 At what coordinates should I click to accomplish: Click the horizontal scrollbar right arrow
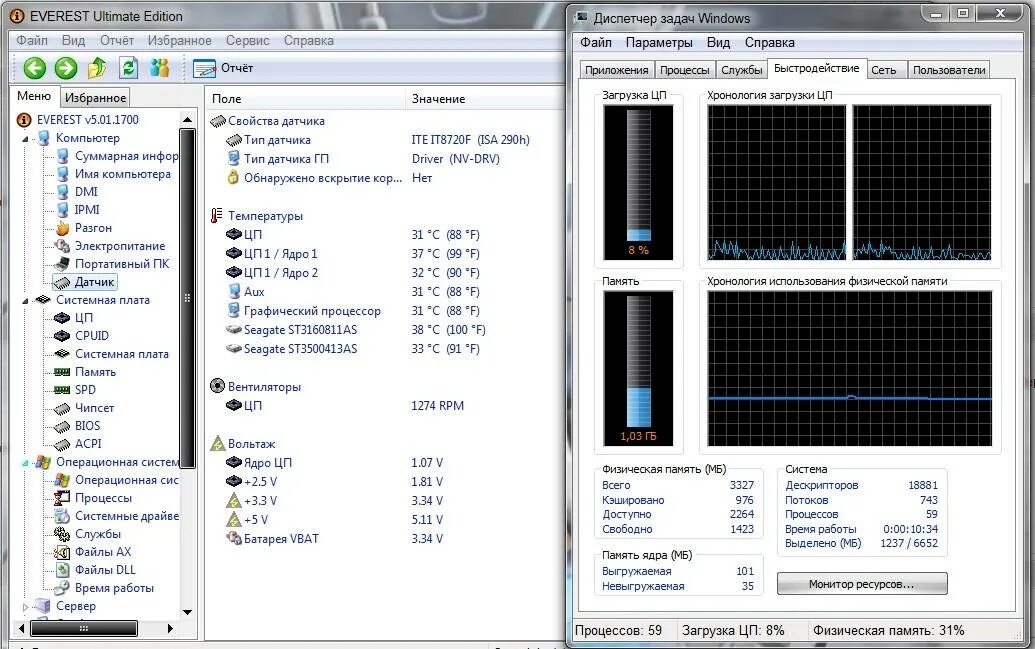(170, 629)
